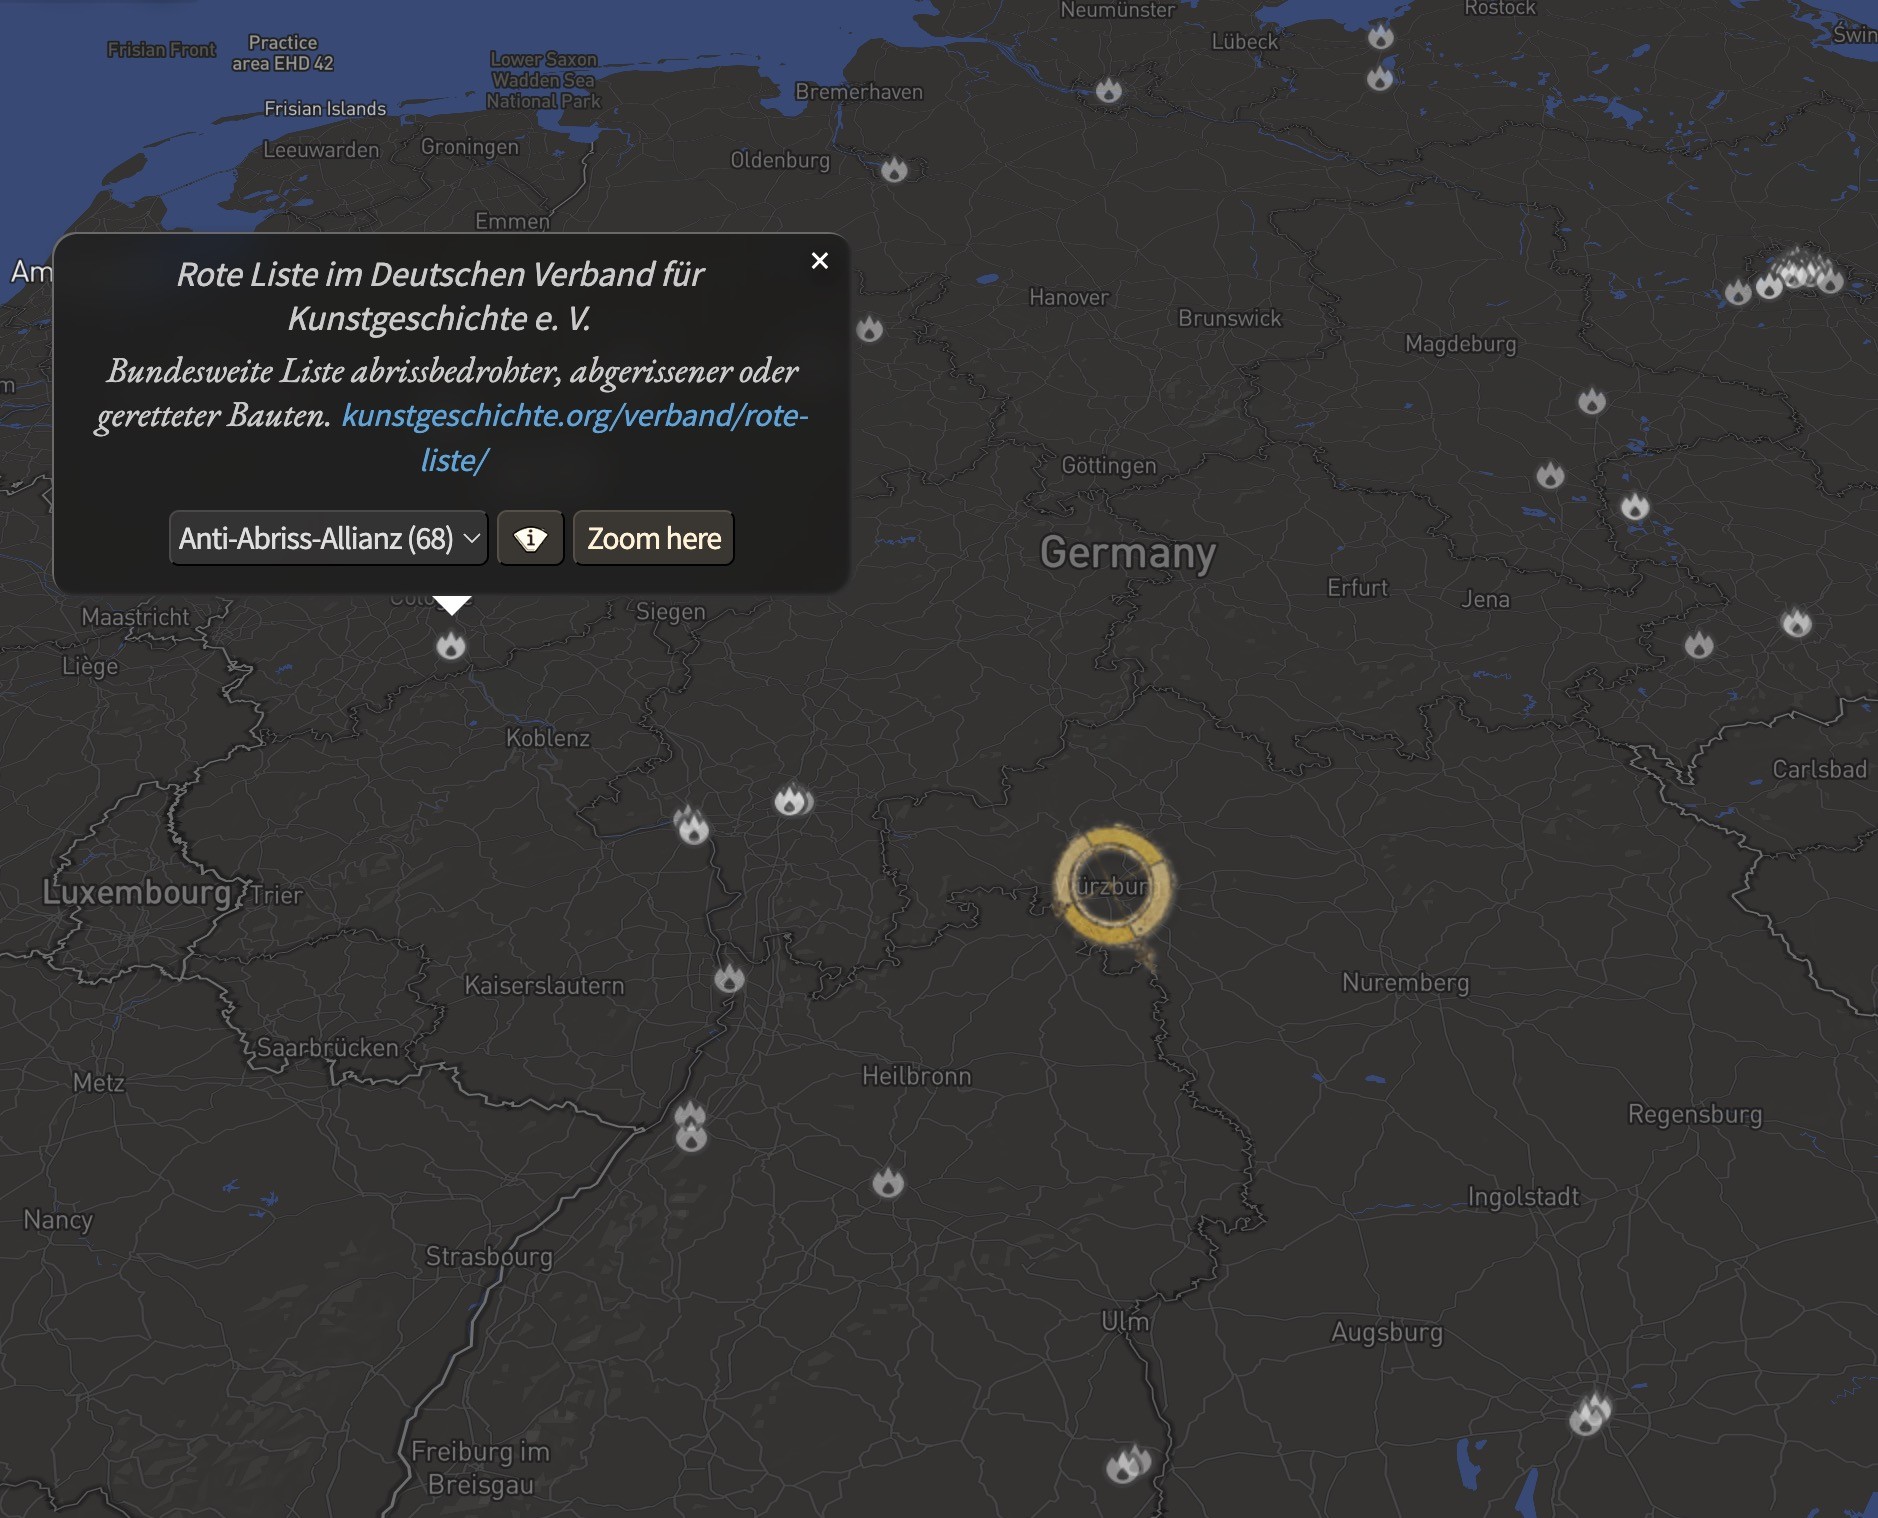Screen dimensions: 1878x1518
Task: Select the flame marker near Oldenburg
Action: click(894, 169)
